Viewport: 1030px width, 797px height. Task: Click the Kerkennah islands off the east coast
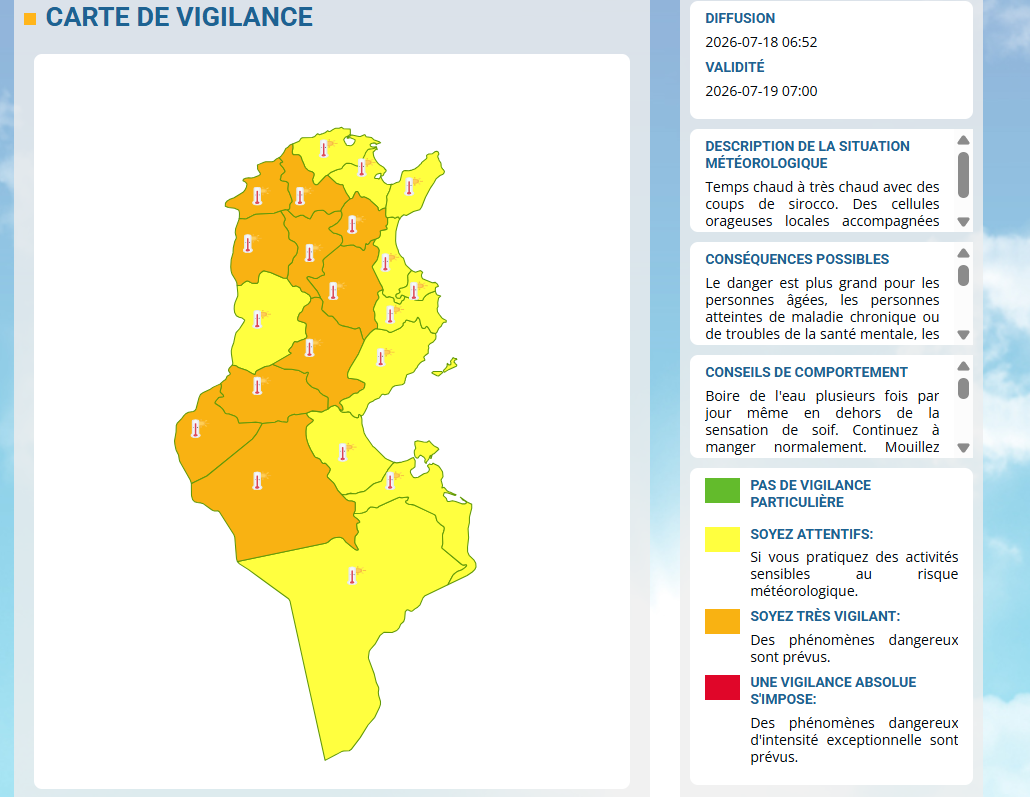pos(445,367)
